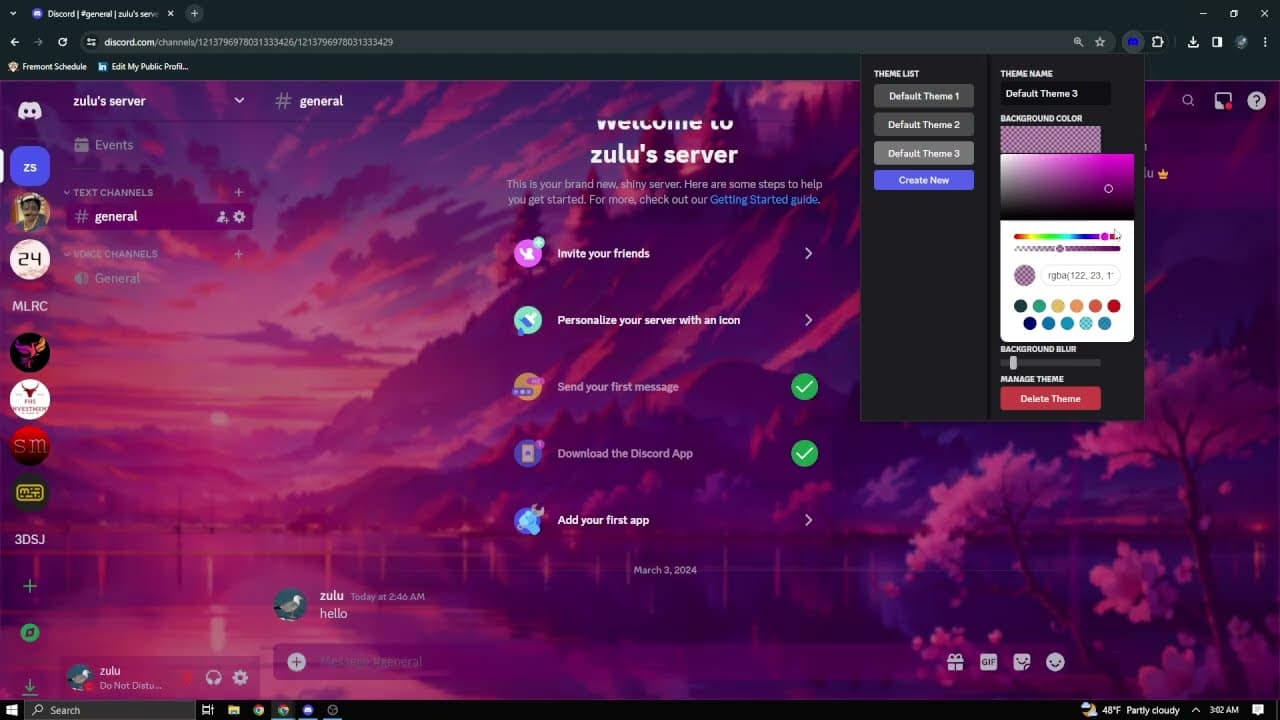Viewport: 1280px width, 720px height.
Task: Click the Delete Theme button
Action: [x=1050, y=398]
